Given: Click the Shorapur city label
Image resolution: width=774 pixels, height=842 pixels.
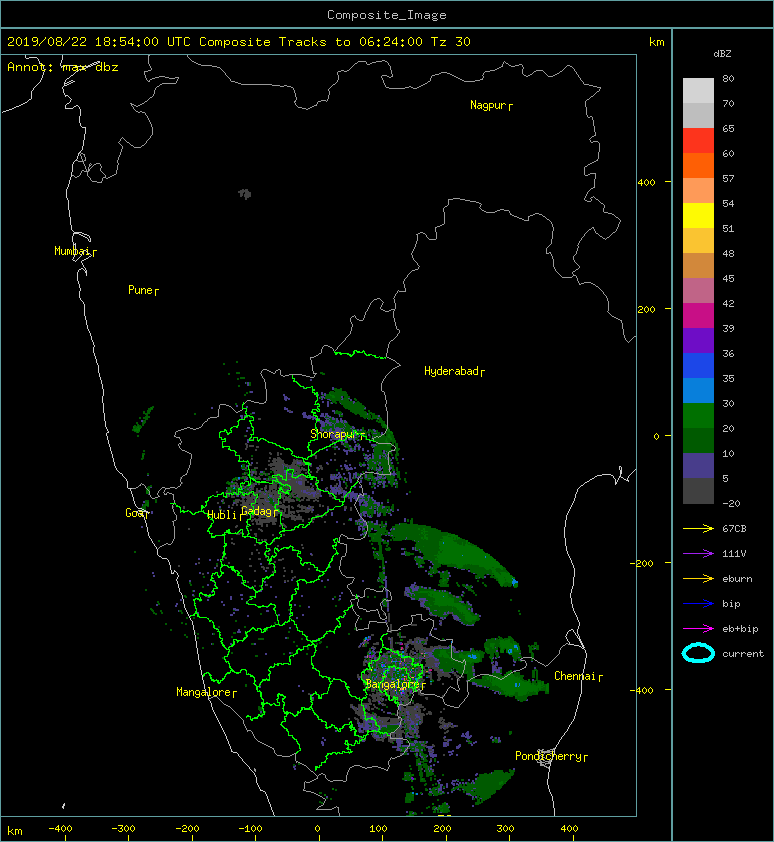Looking at the screenshot, I should click(334, 434).
